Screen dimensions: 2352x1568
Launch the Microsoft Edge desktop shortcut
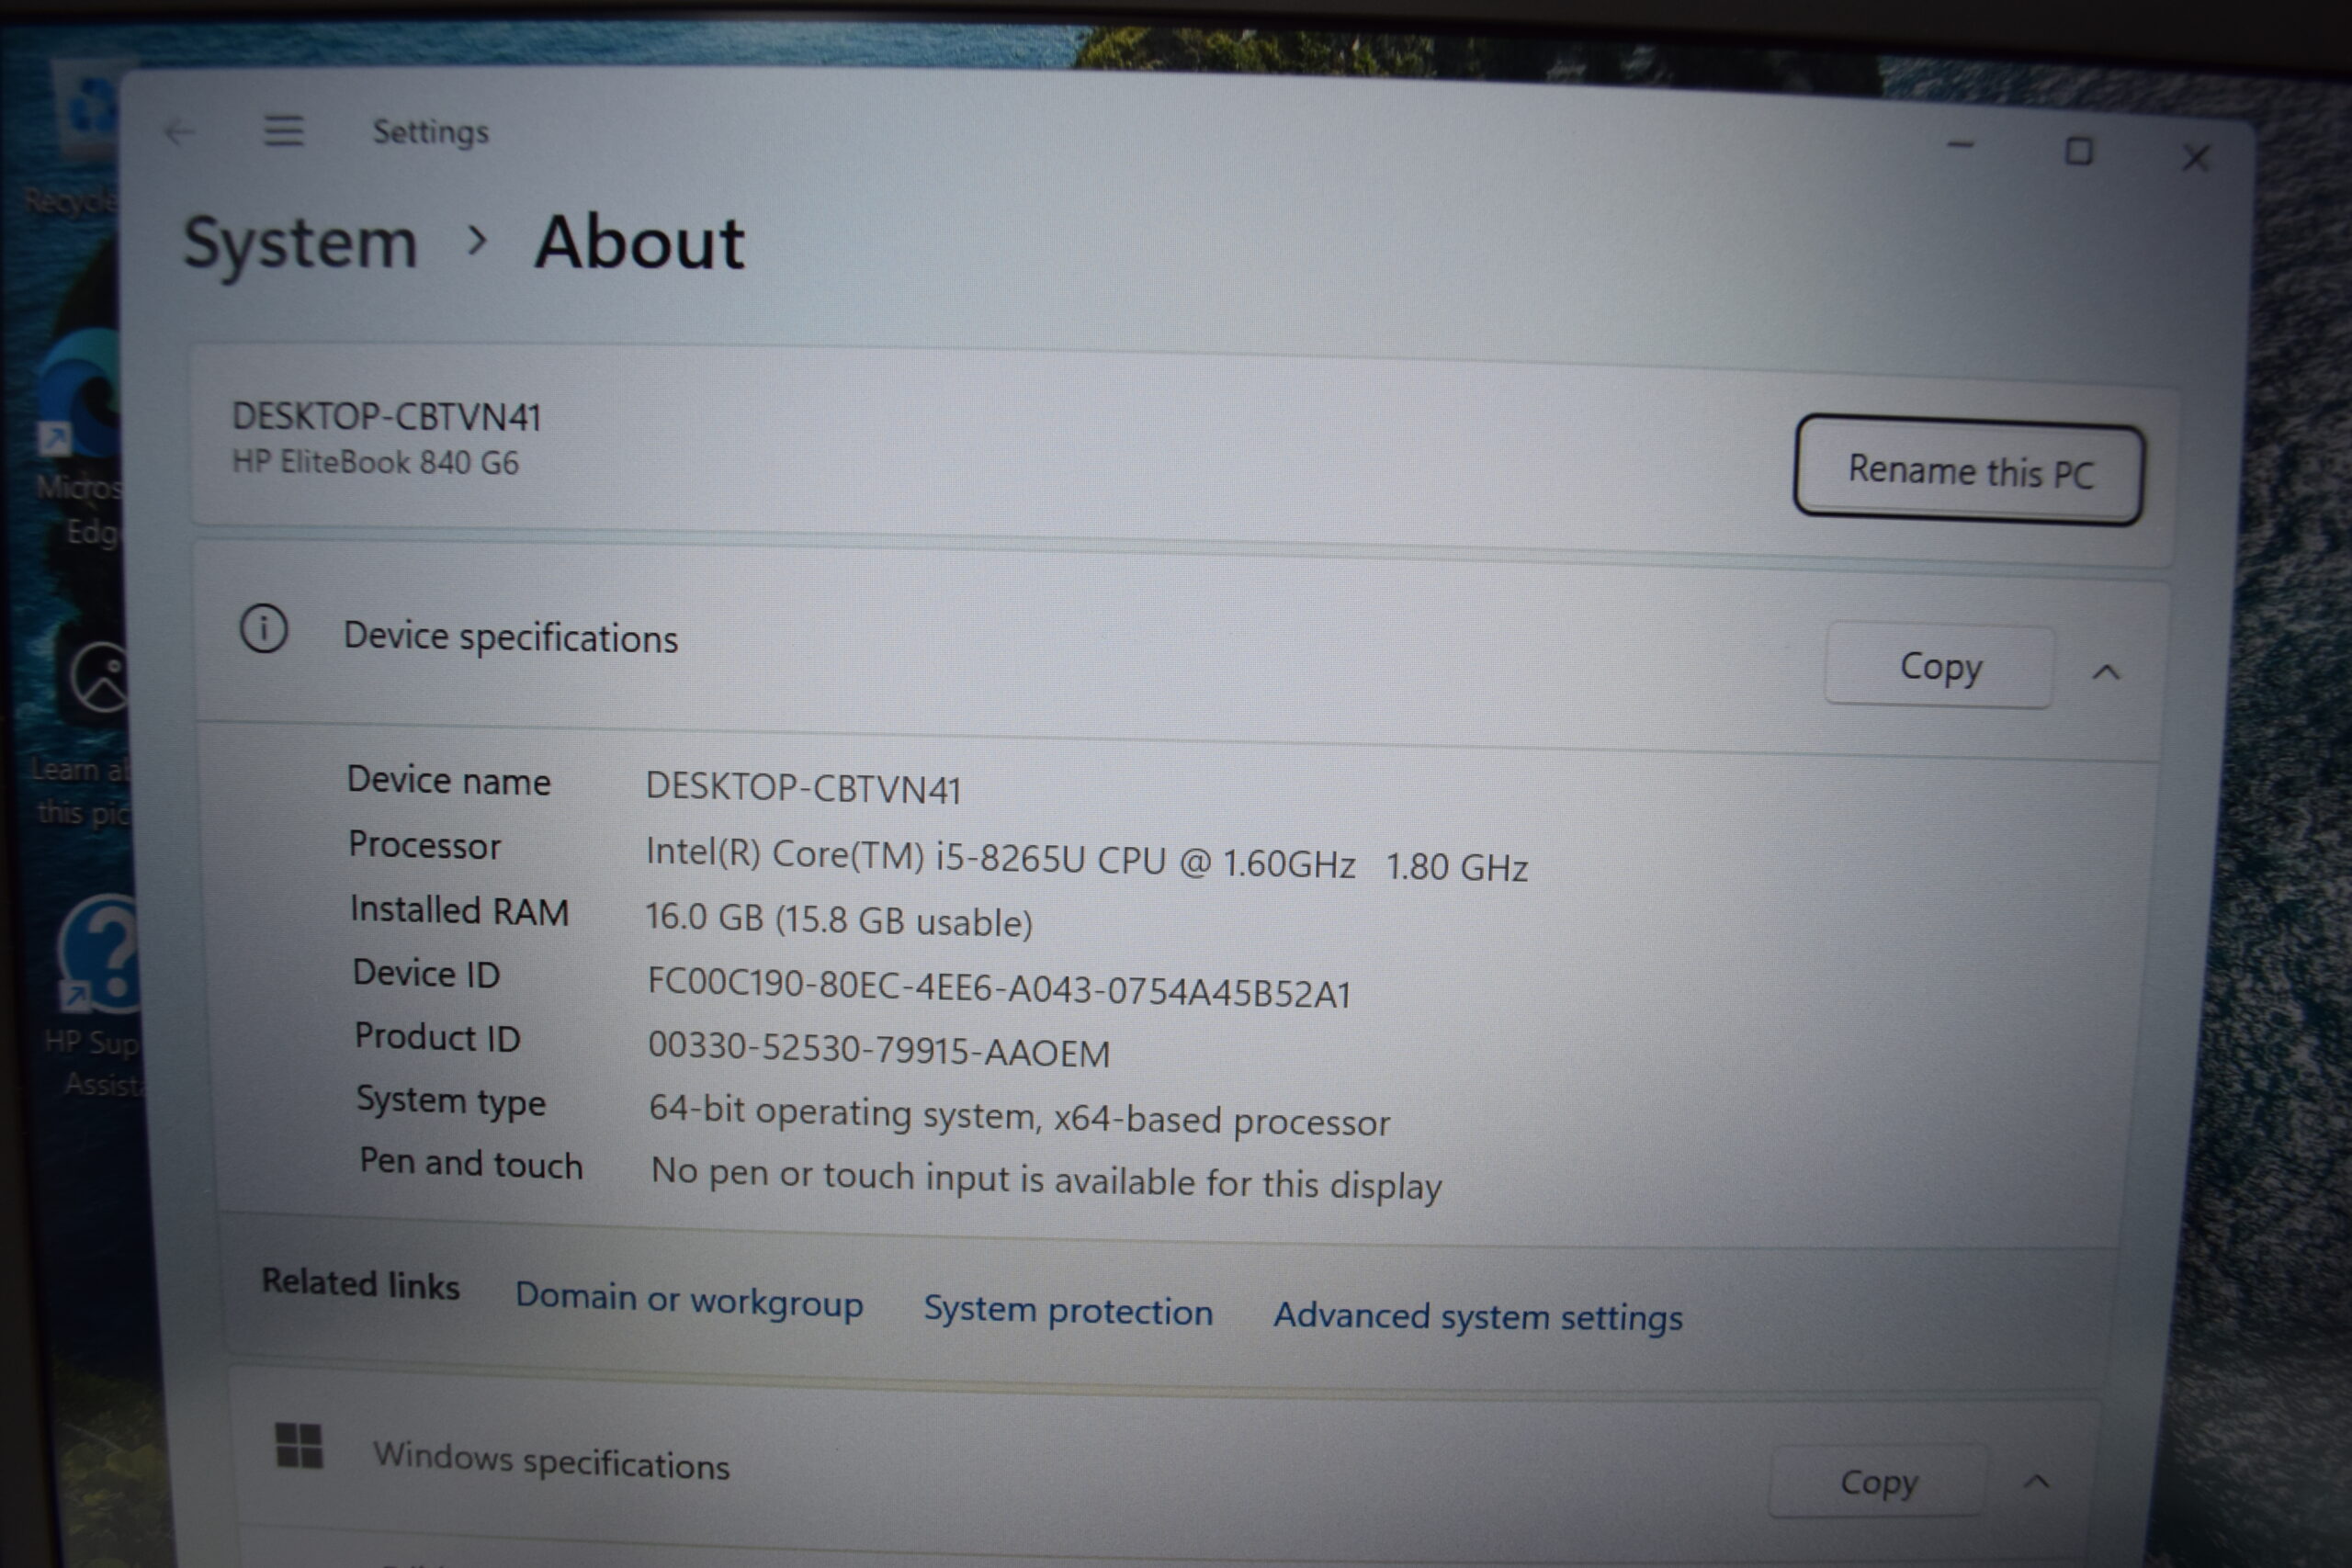coord(80,440)
